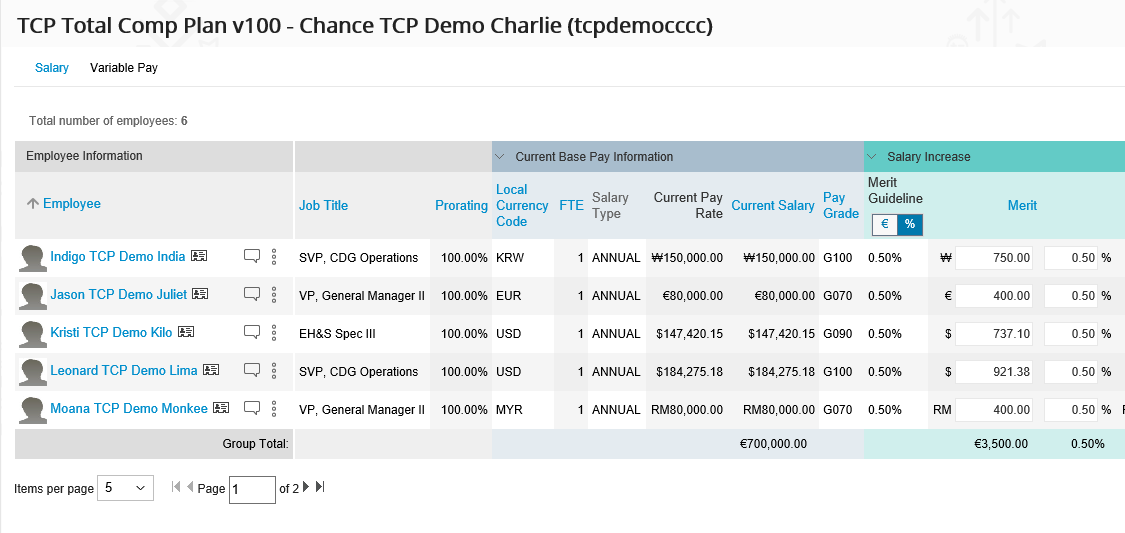Open comment icon for Moana TCP Demo Monkee

252,408
